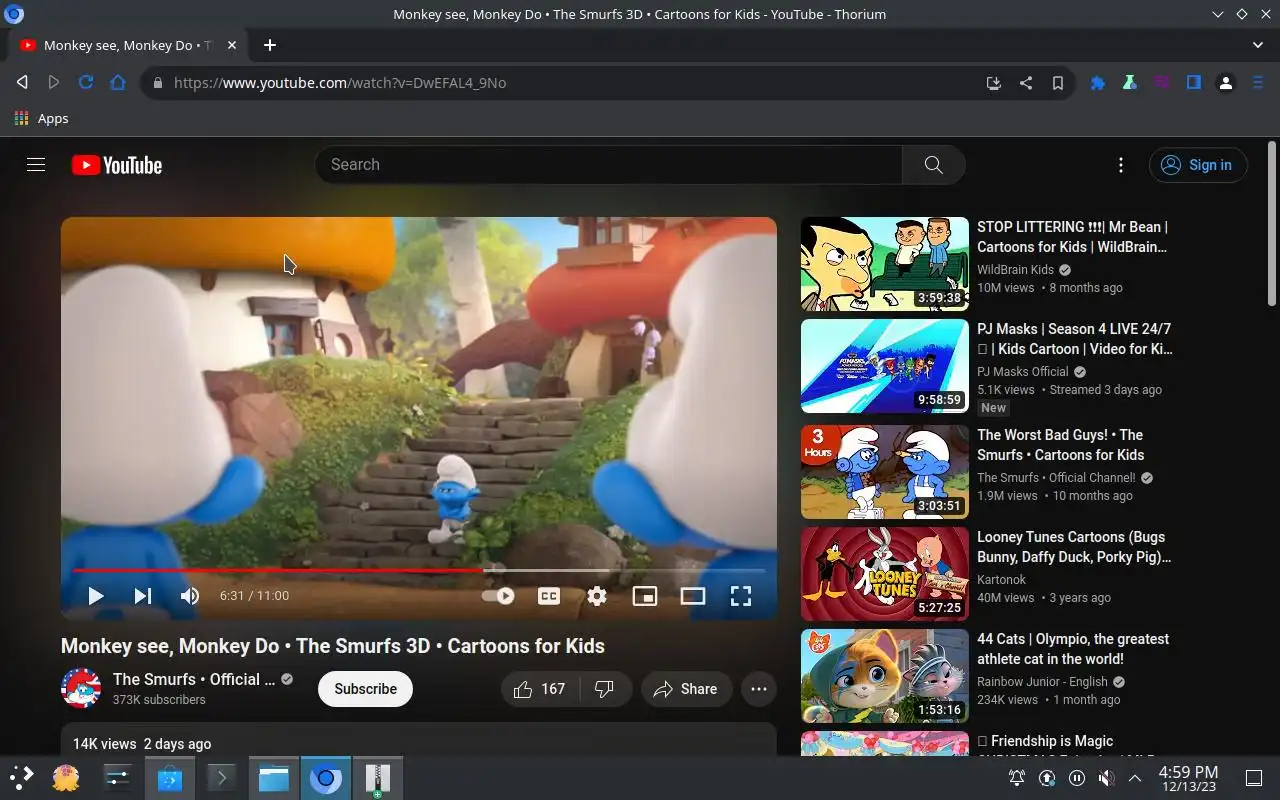Open file manager from taskbar
The height and width of the screenshot is (800, 1280).
click(274, 778)
